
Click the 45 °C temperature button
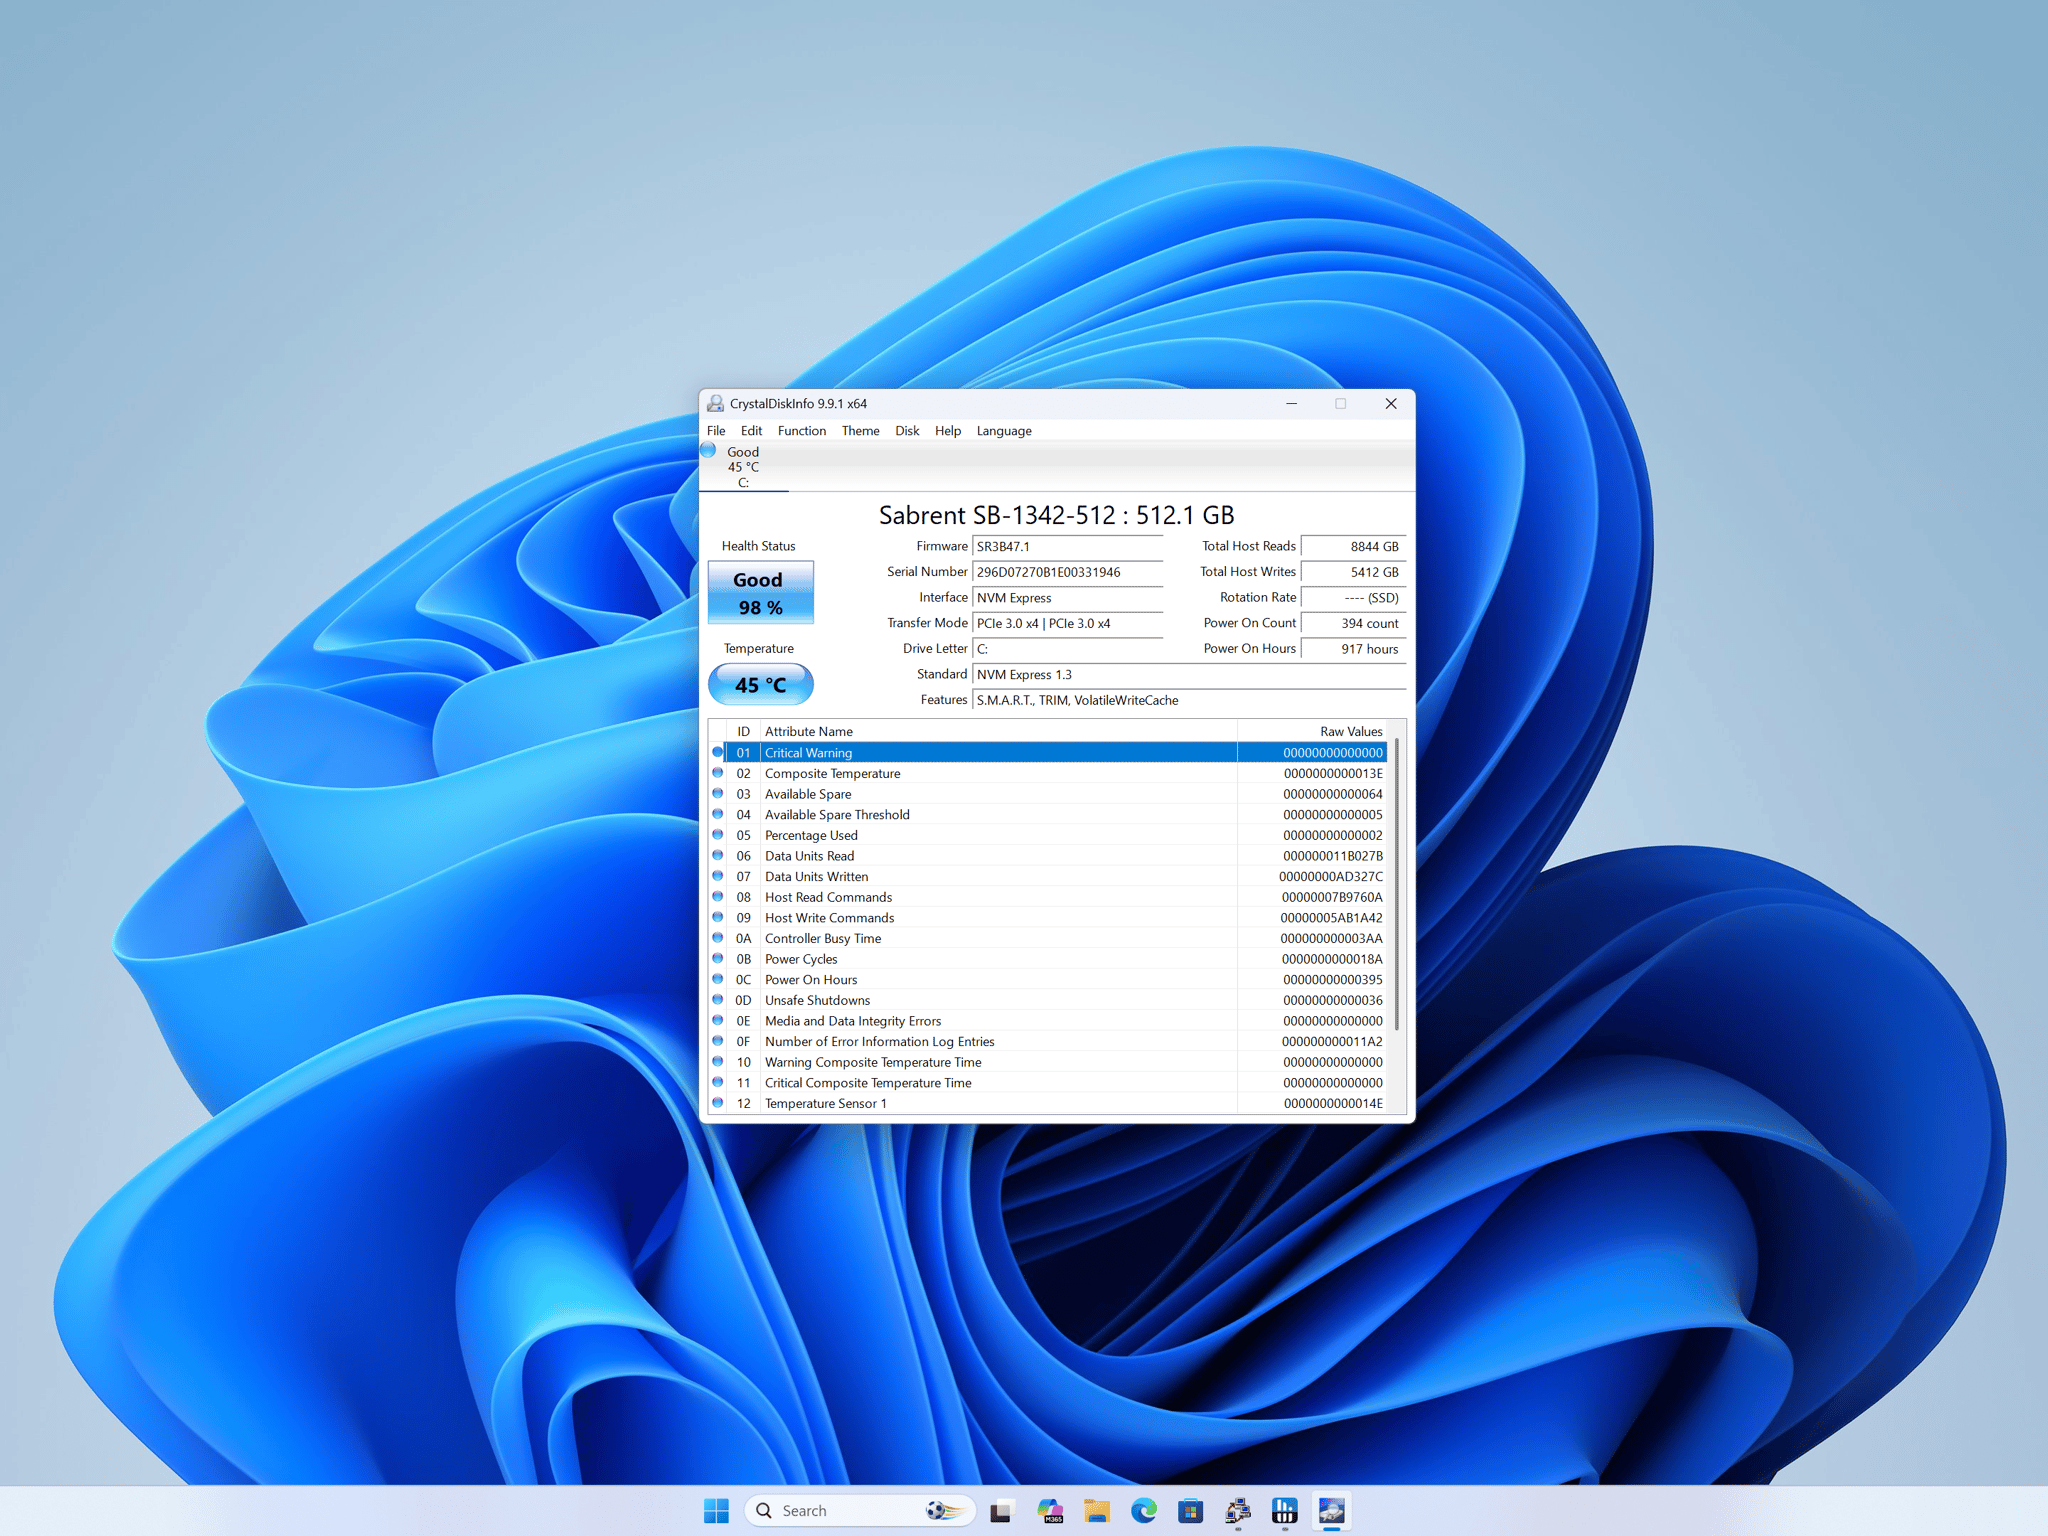[760, 685]
